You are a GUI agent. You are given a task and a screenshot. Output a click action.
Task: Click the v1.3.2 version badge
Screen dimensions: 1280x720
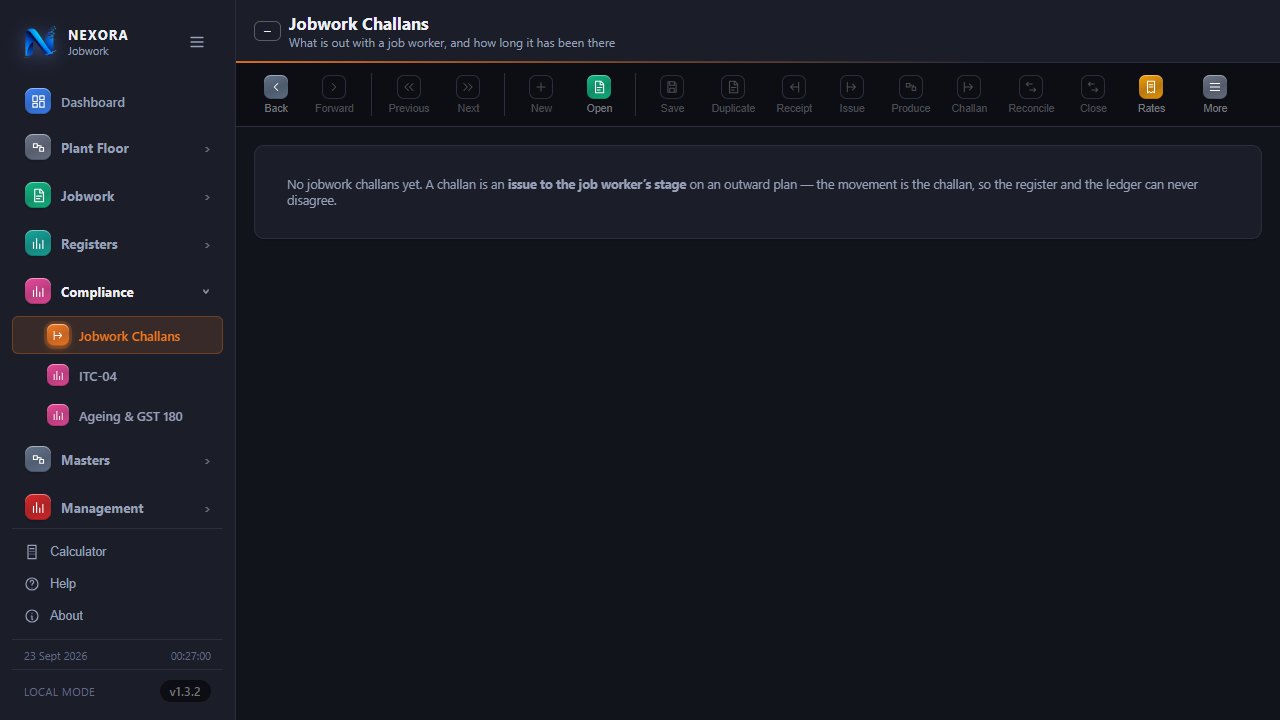(185, 691)
